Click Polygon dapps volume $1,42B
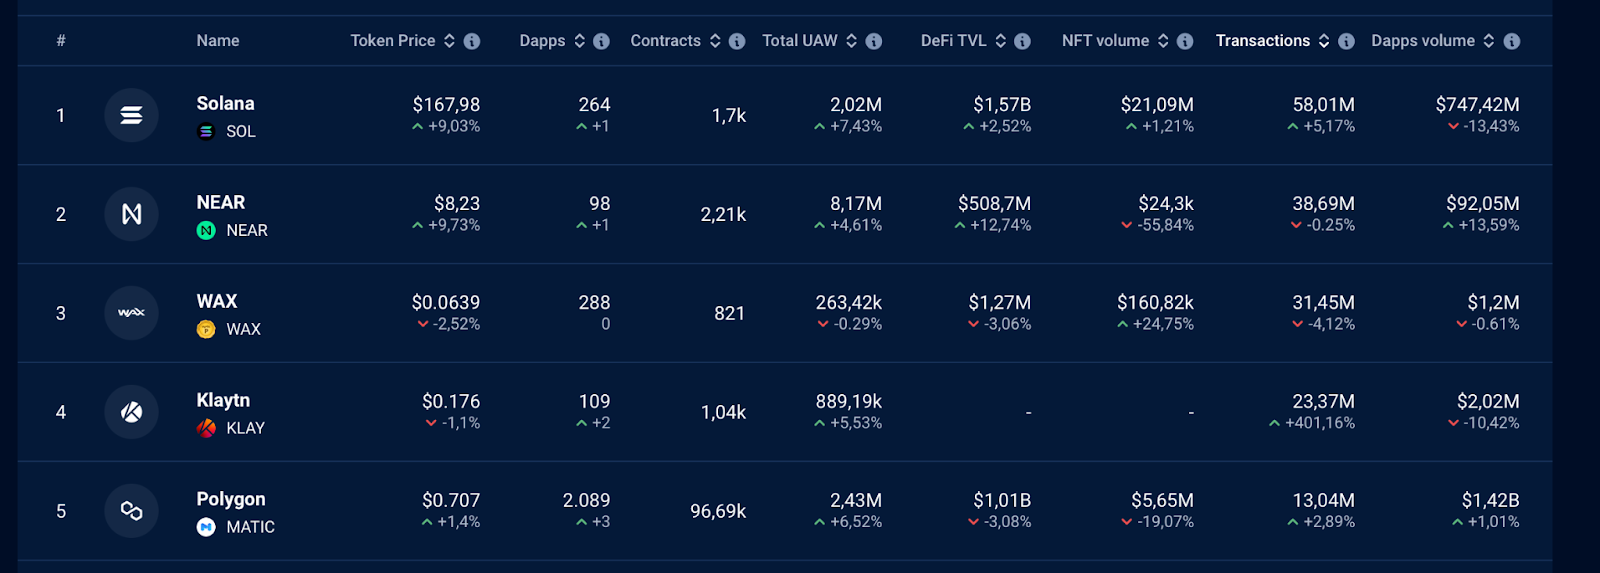Screen dimensions: 1600x573 point(1491,500)
